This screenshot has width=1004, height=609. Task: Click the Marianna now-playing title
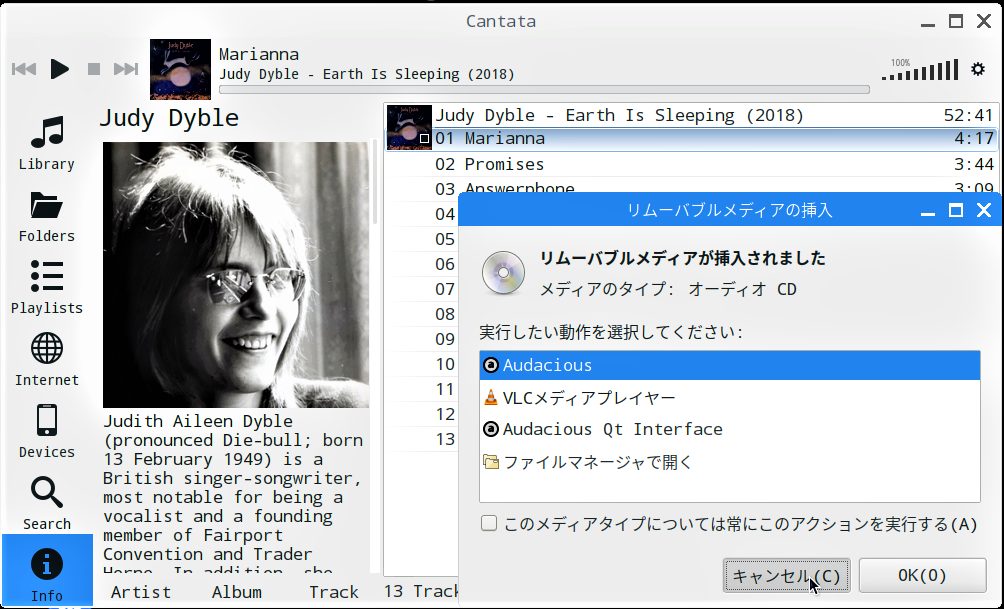(259, 54)
